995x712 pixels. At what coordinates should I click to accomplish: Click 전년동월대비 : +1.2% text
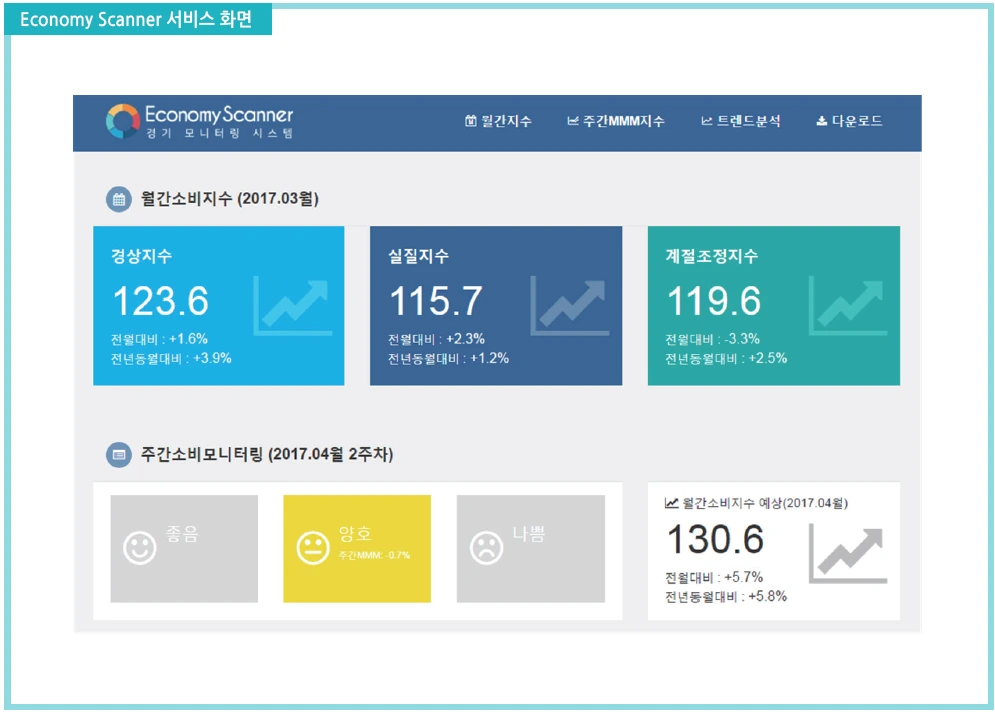(449, 359)
